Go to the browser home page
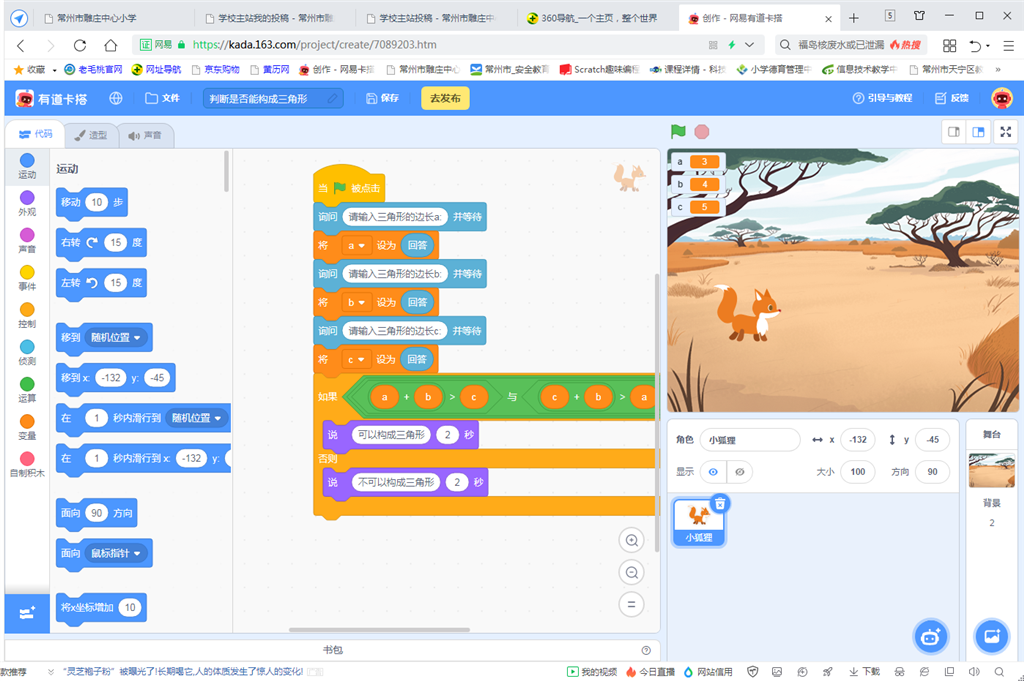 point(110,45)
